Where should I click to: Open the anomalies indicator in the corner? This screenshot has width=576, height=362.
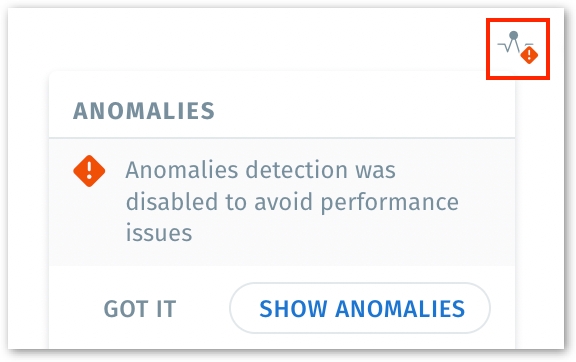tap(518, 48)
